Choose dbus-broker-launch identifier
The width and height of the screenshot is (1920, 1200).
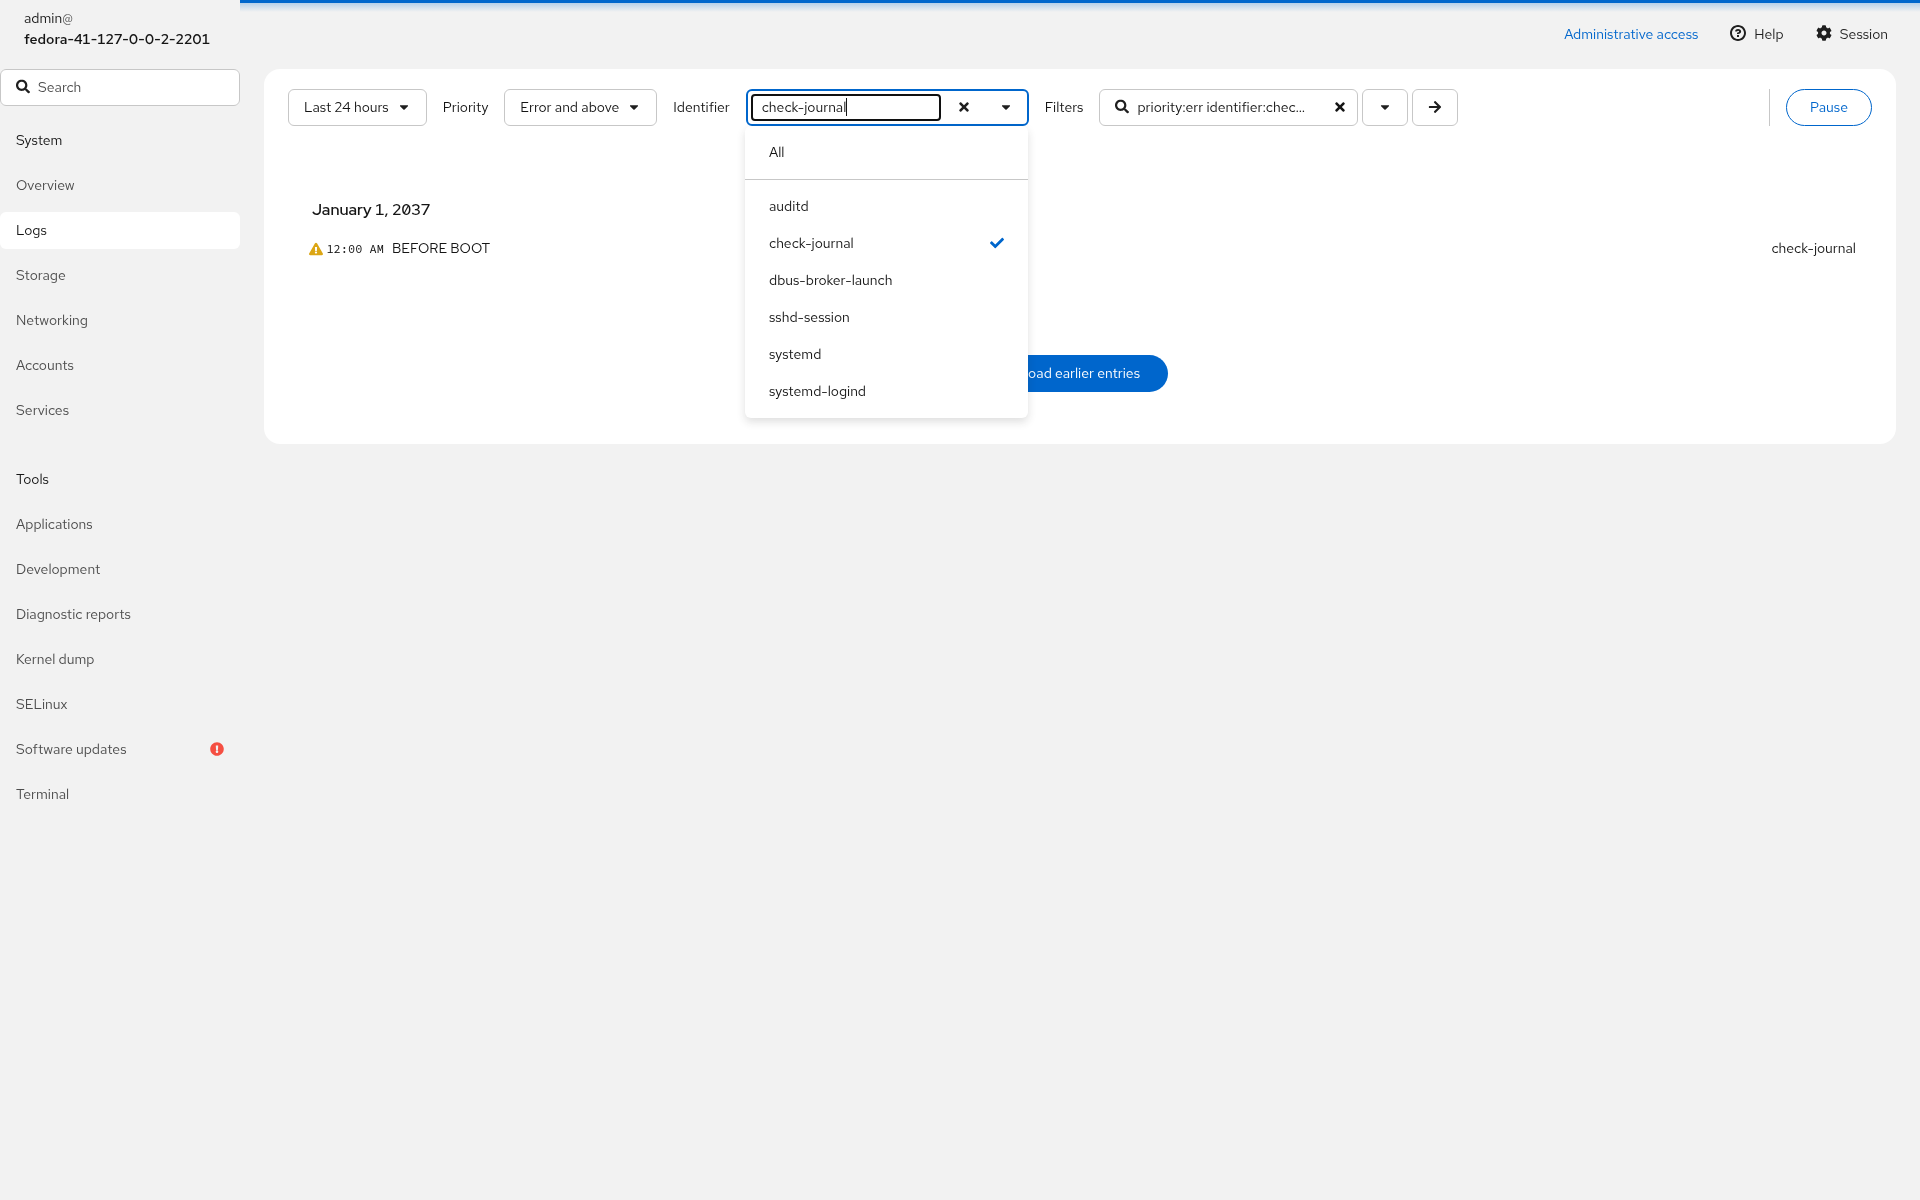(x=886, y=280)
